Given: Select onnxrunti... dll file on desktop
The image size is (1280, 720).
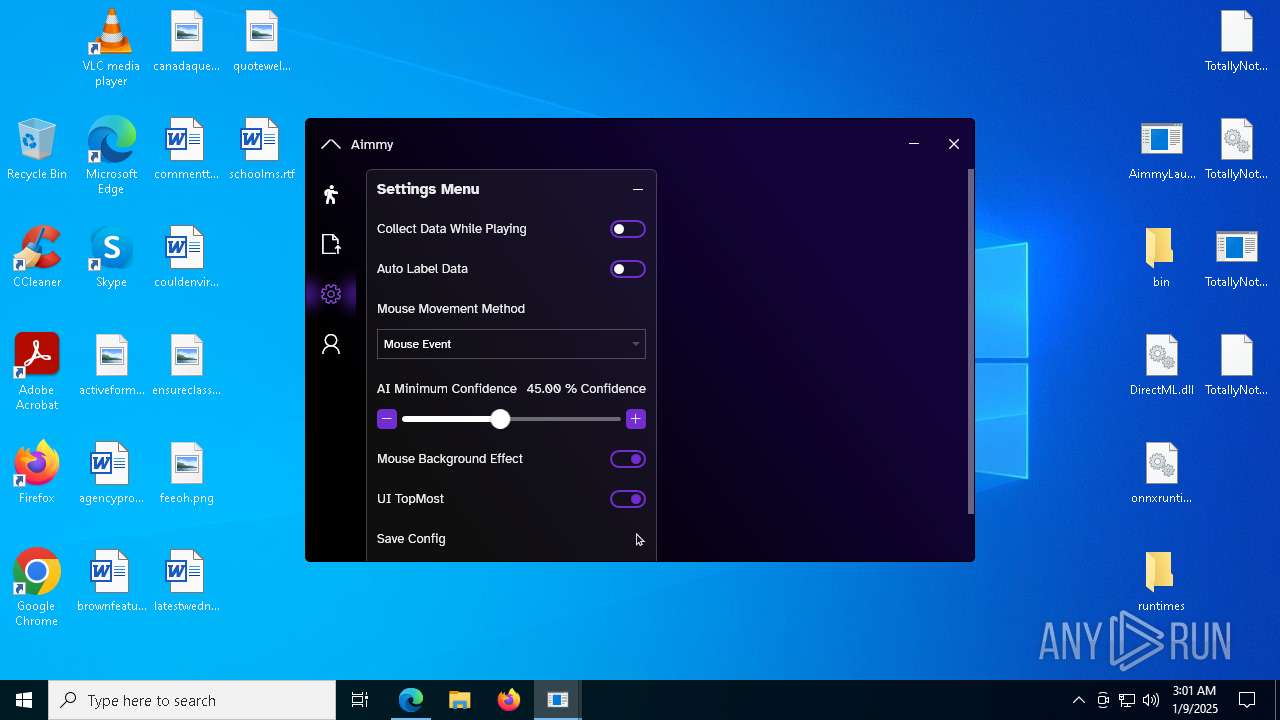Looking at the screenshot, I should coord(1161,472).
